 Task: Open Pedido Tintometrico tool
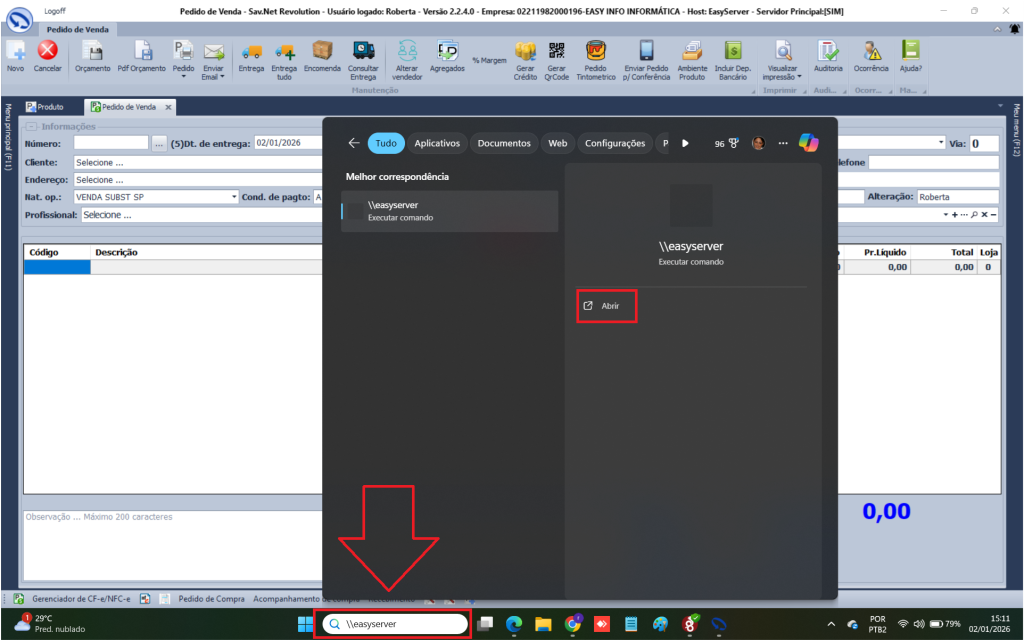pos(595,54)
